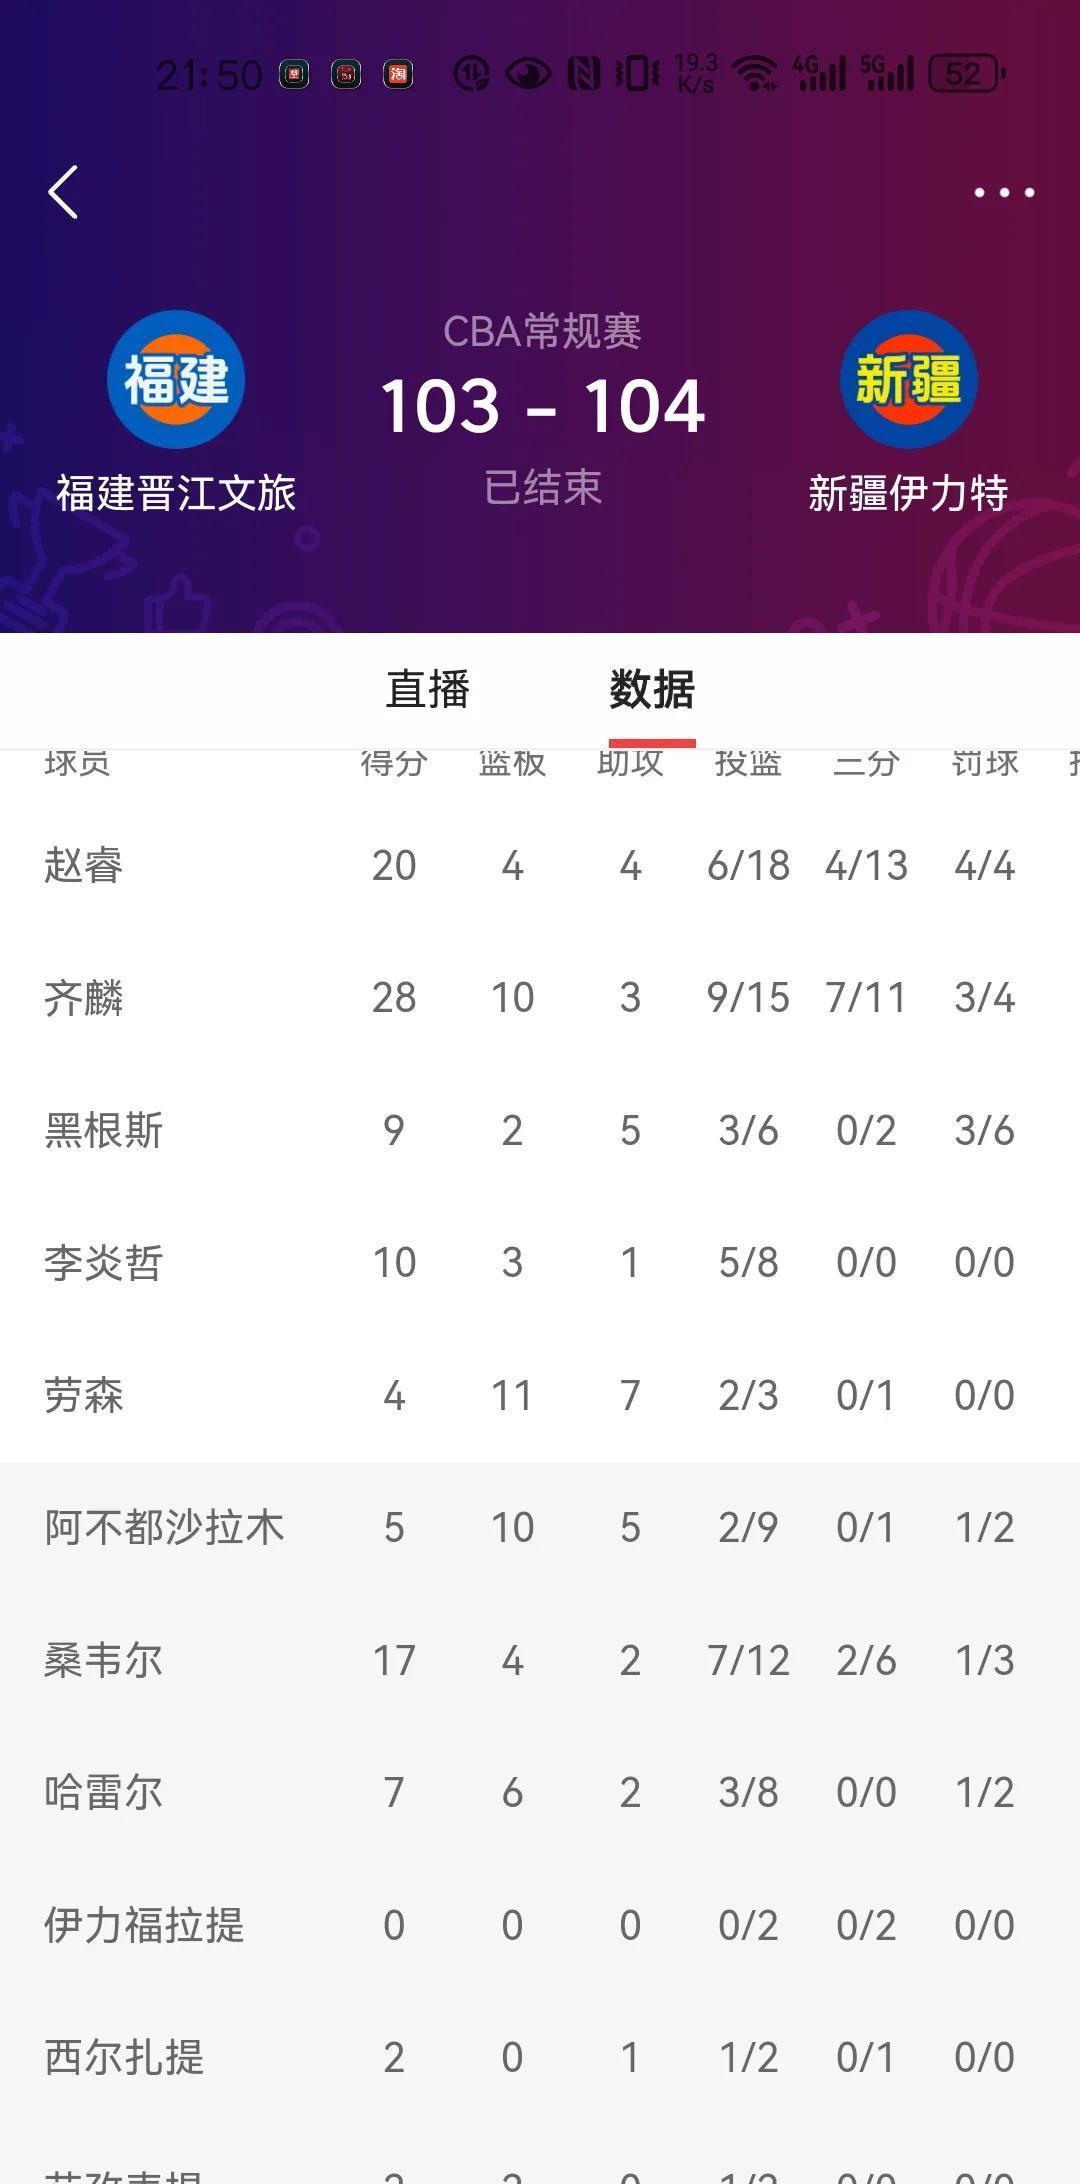Tap the 篮板 column header
Screen dimensions: 1080x2184
point(510,762)
